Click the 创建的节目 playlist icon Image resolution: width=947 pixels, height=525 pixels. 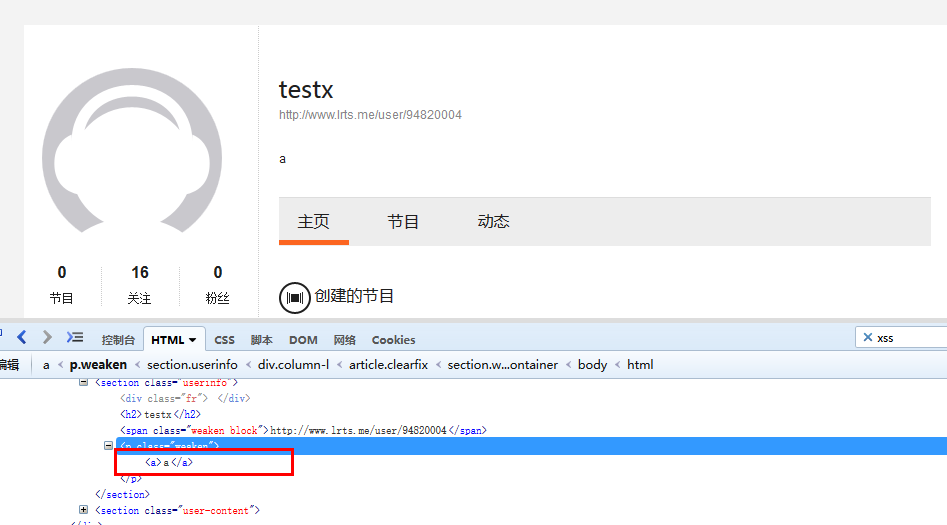point(295,297)
